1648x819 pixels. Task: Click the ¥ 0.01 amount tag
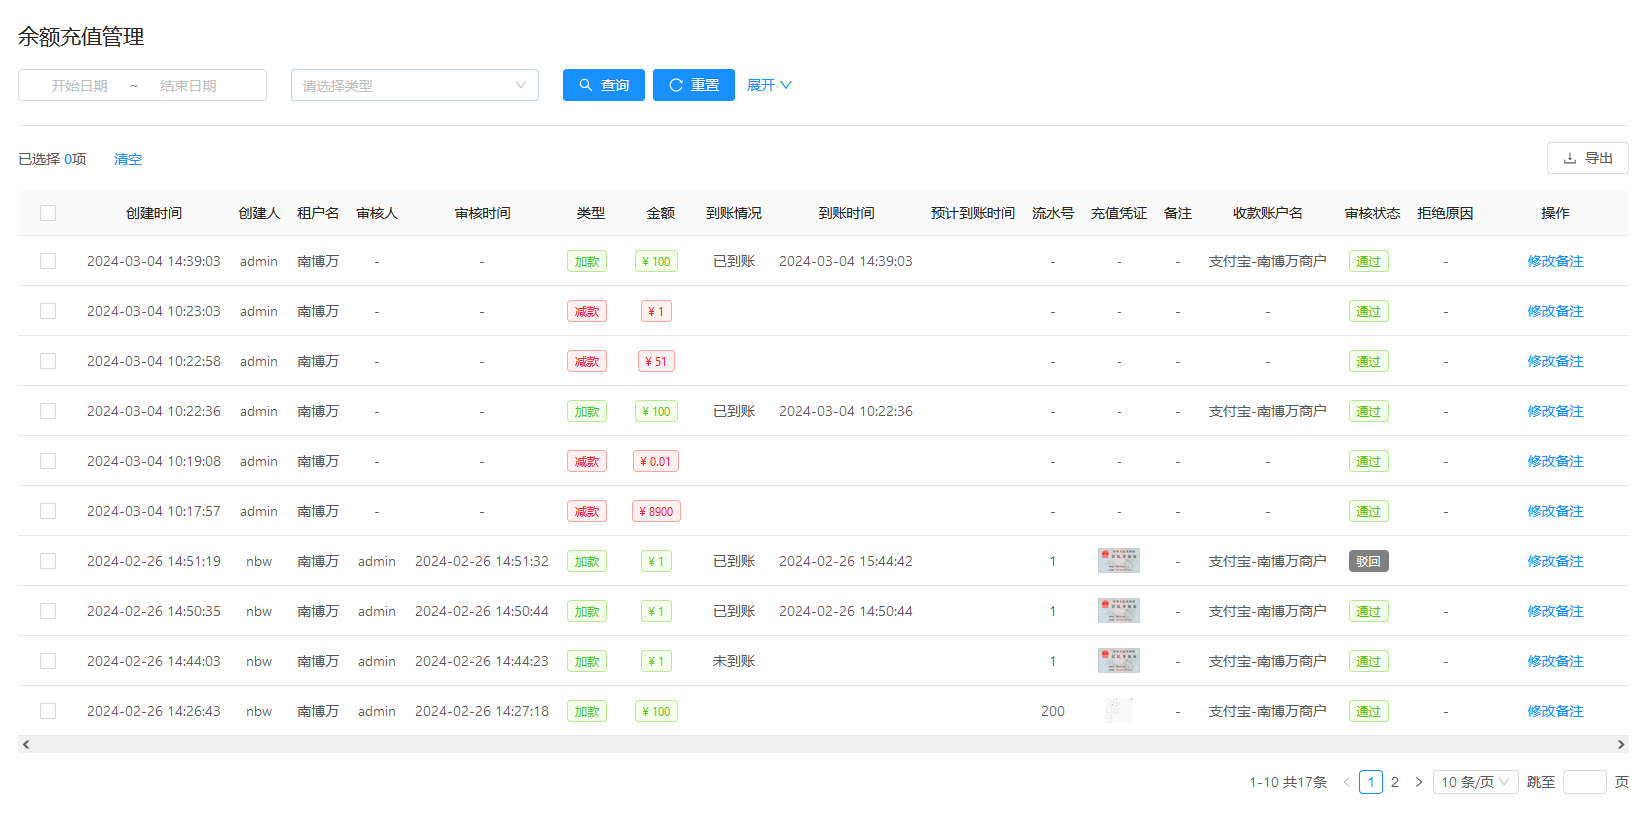pyautogui.click(x=656, y=461)
